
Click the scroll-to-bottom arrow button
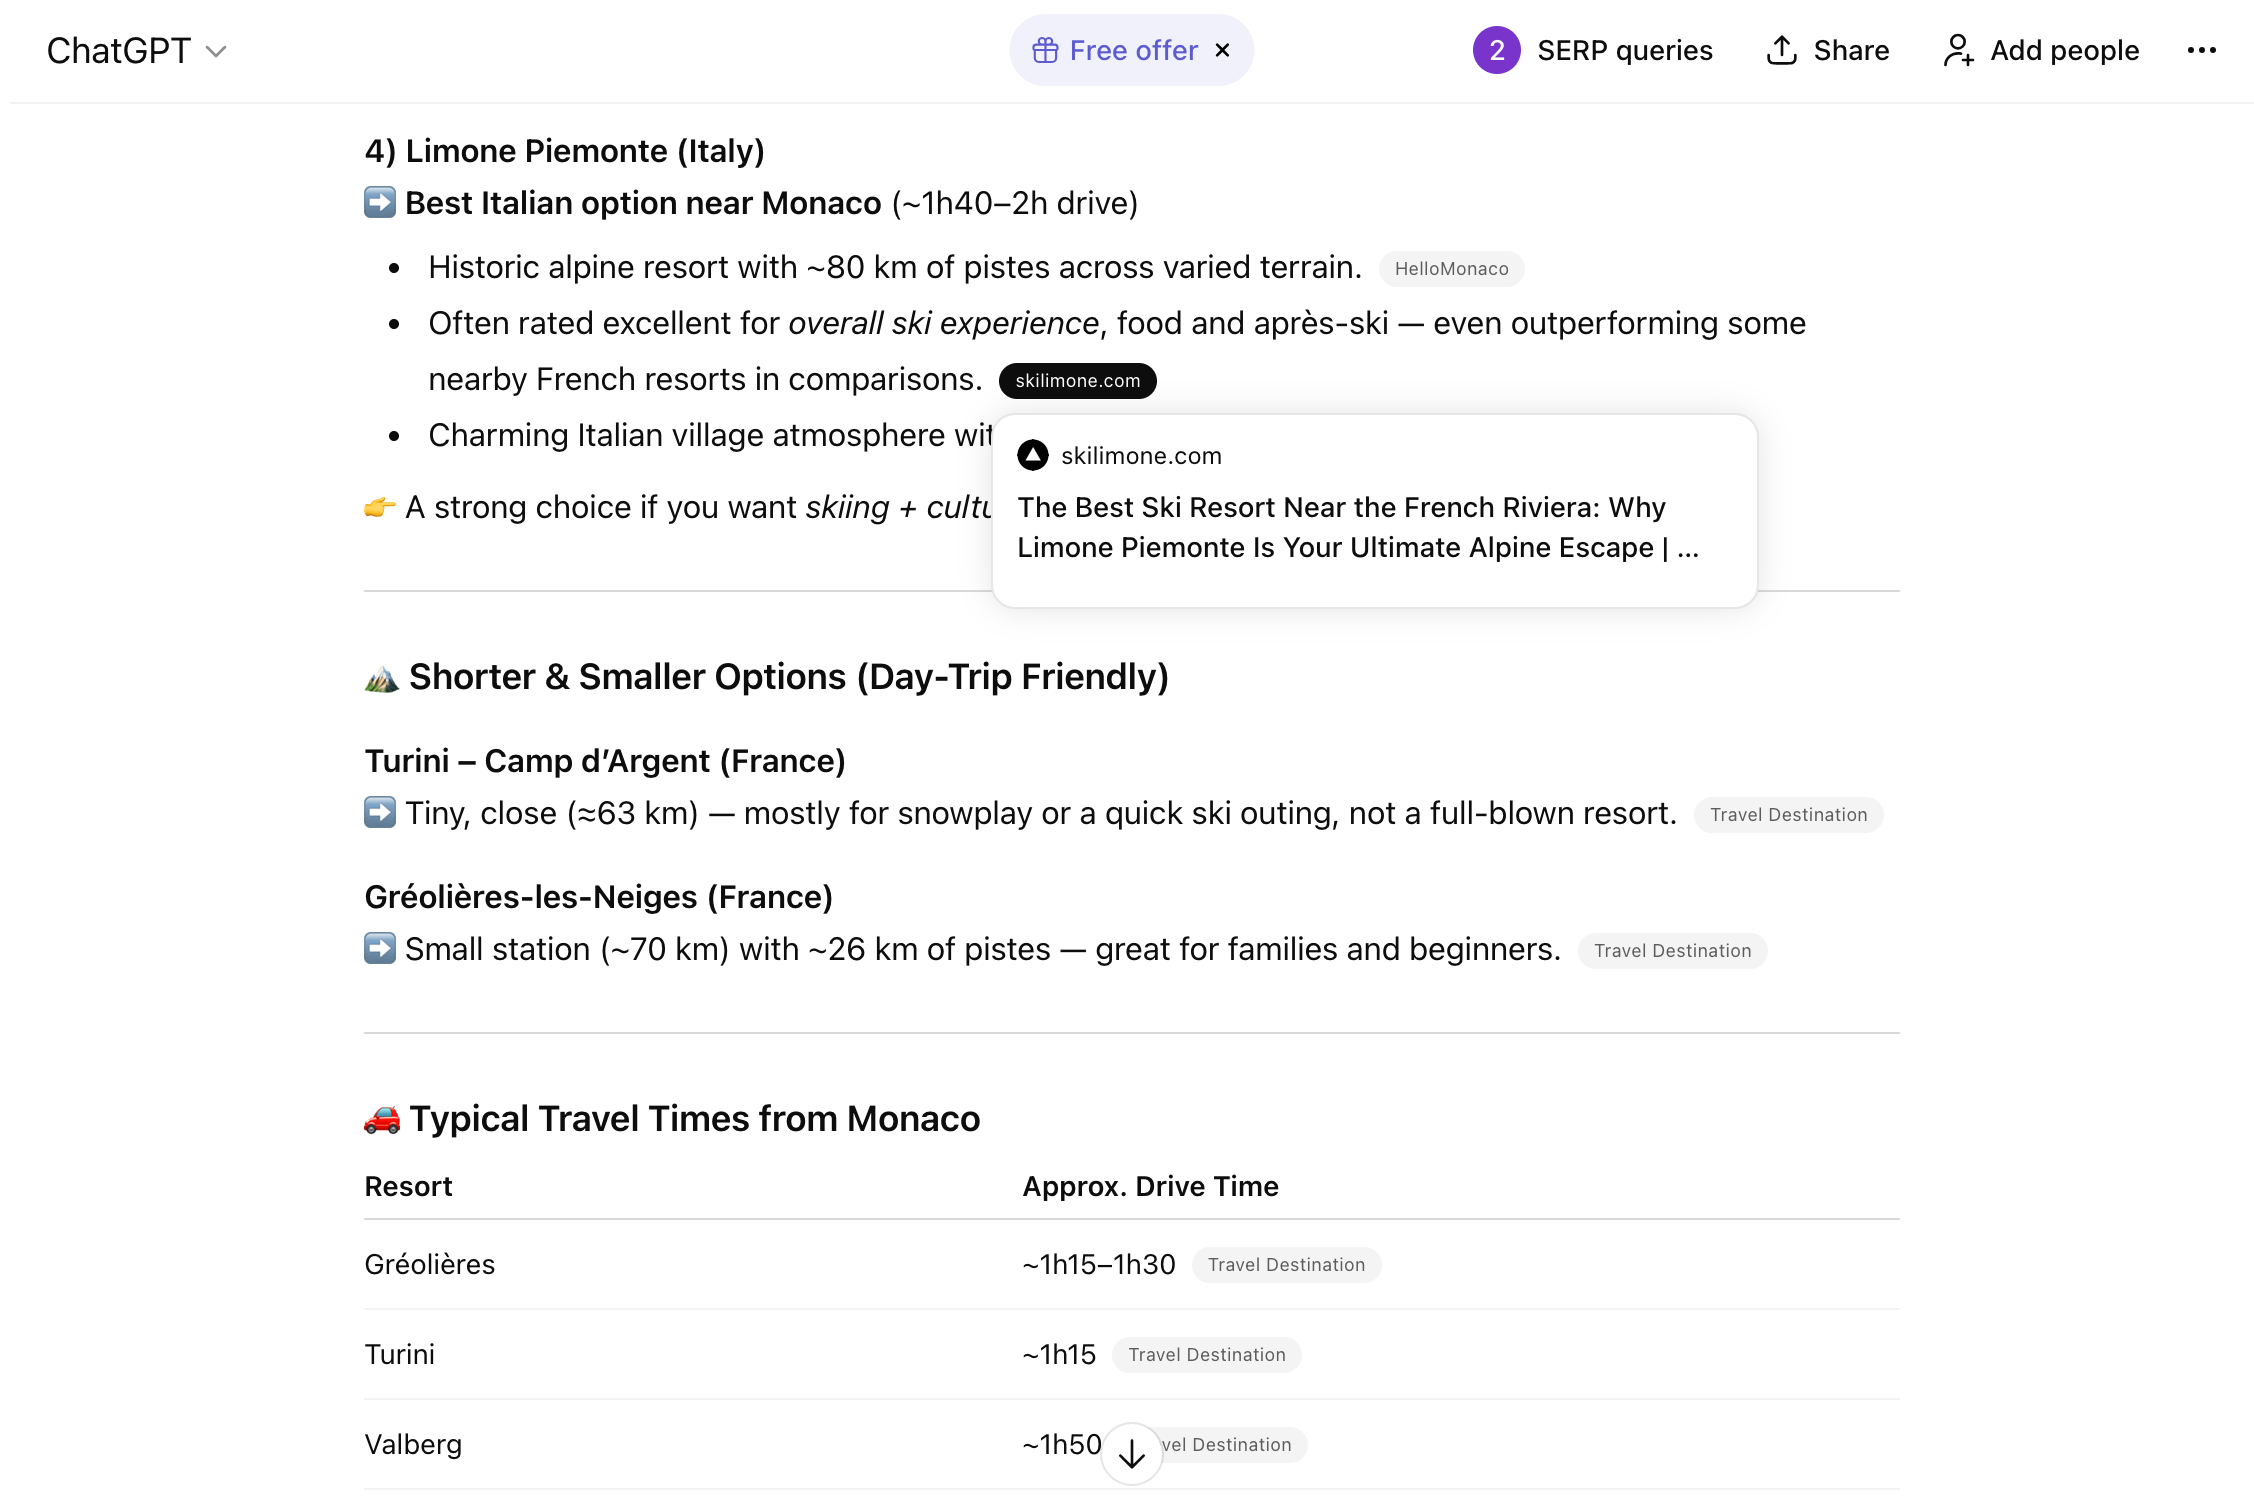pyautogui.click(x=1131, y=1454)
